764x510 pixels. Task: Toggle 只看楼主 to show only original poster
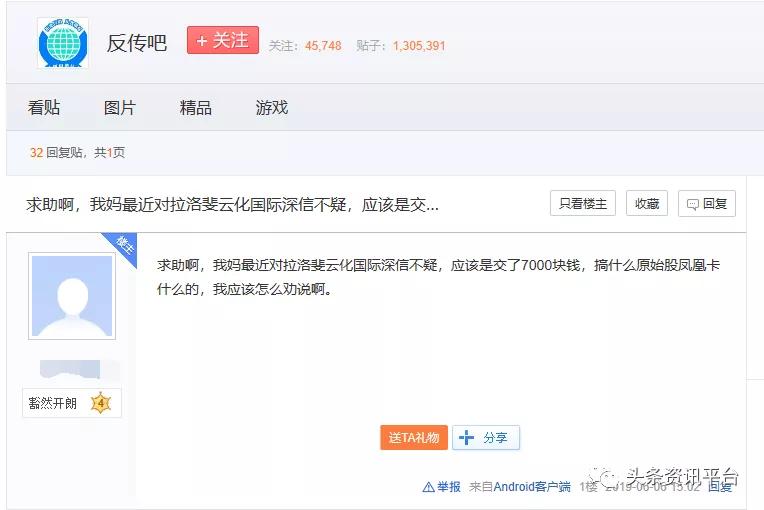(x=582, y=203)
